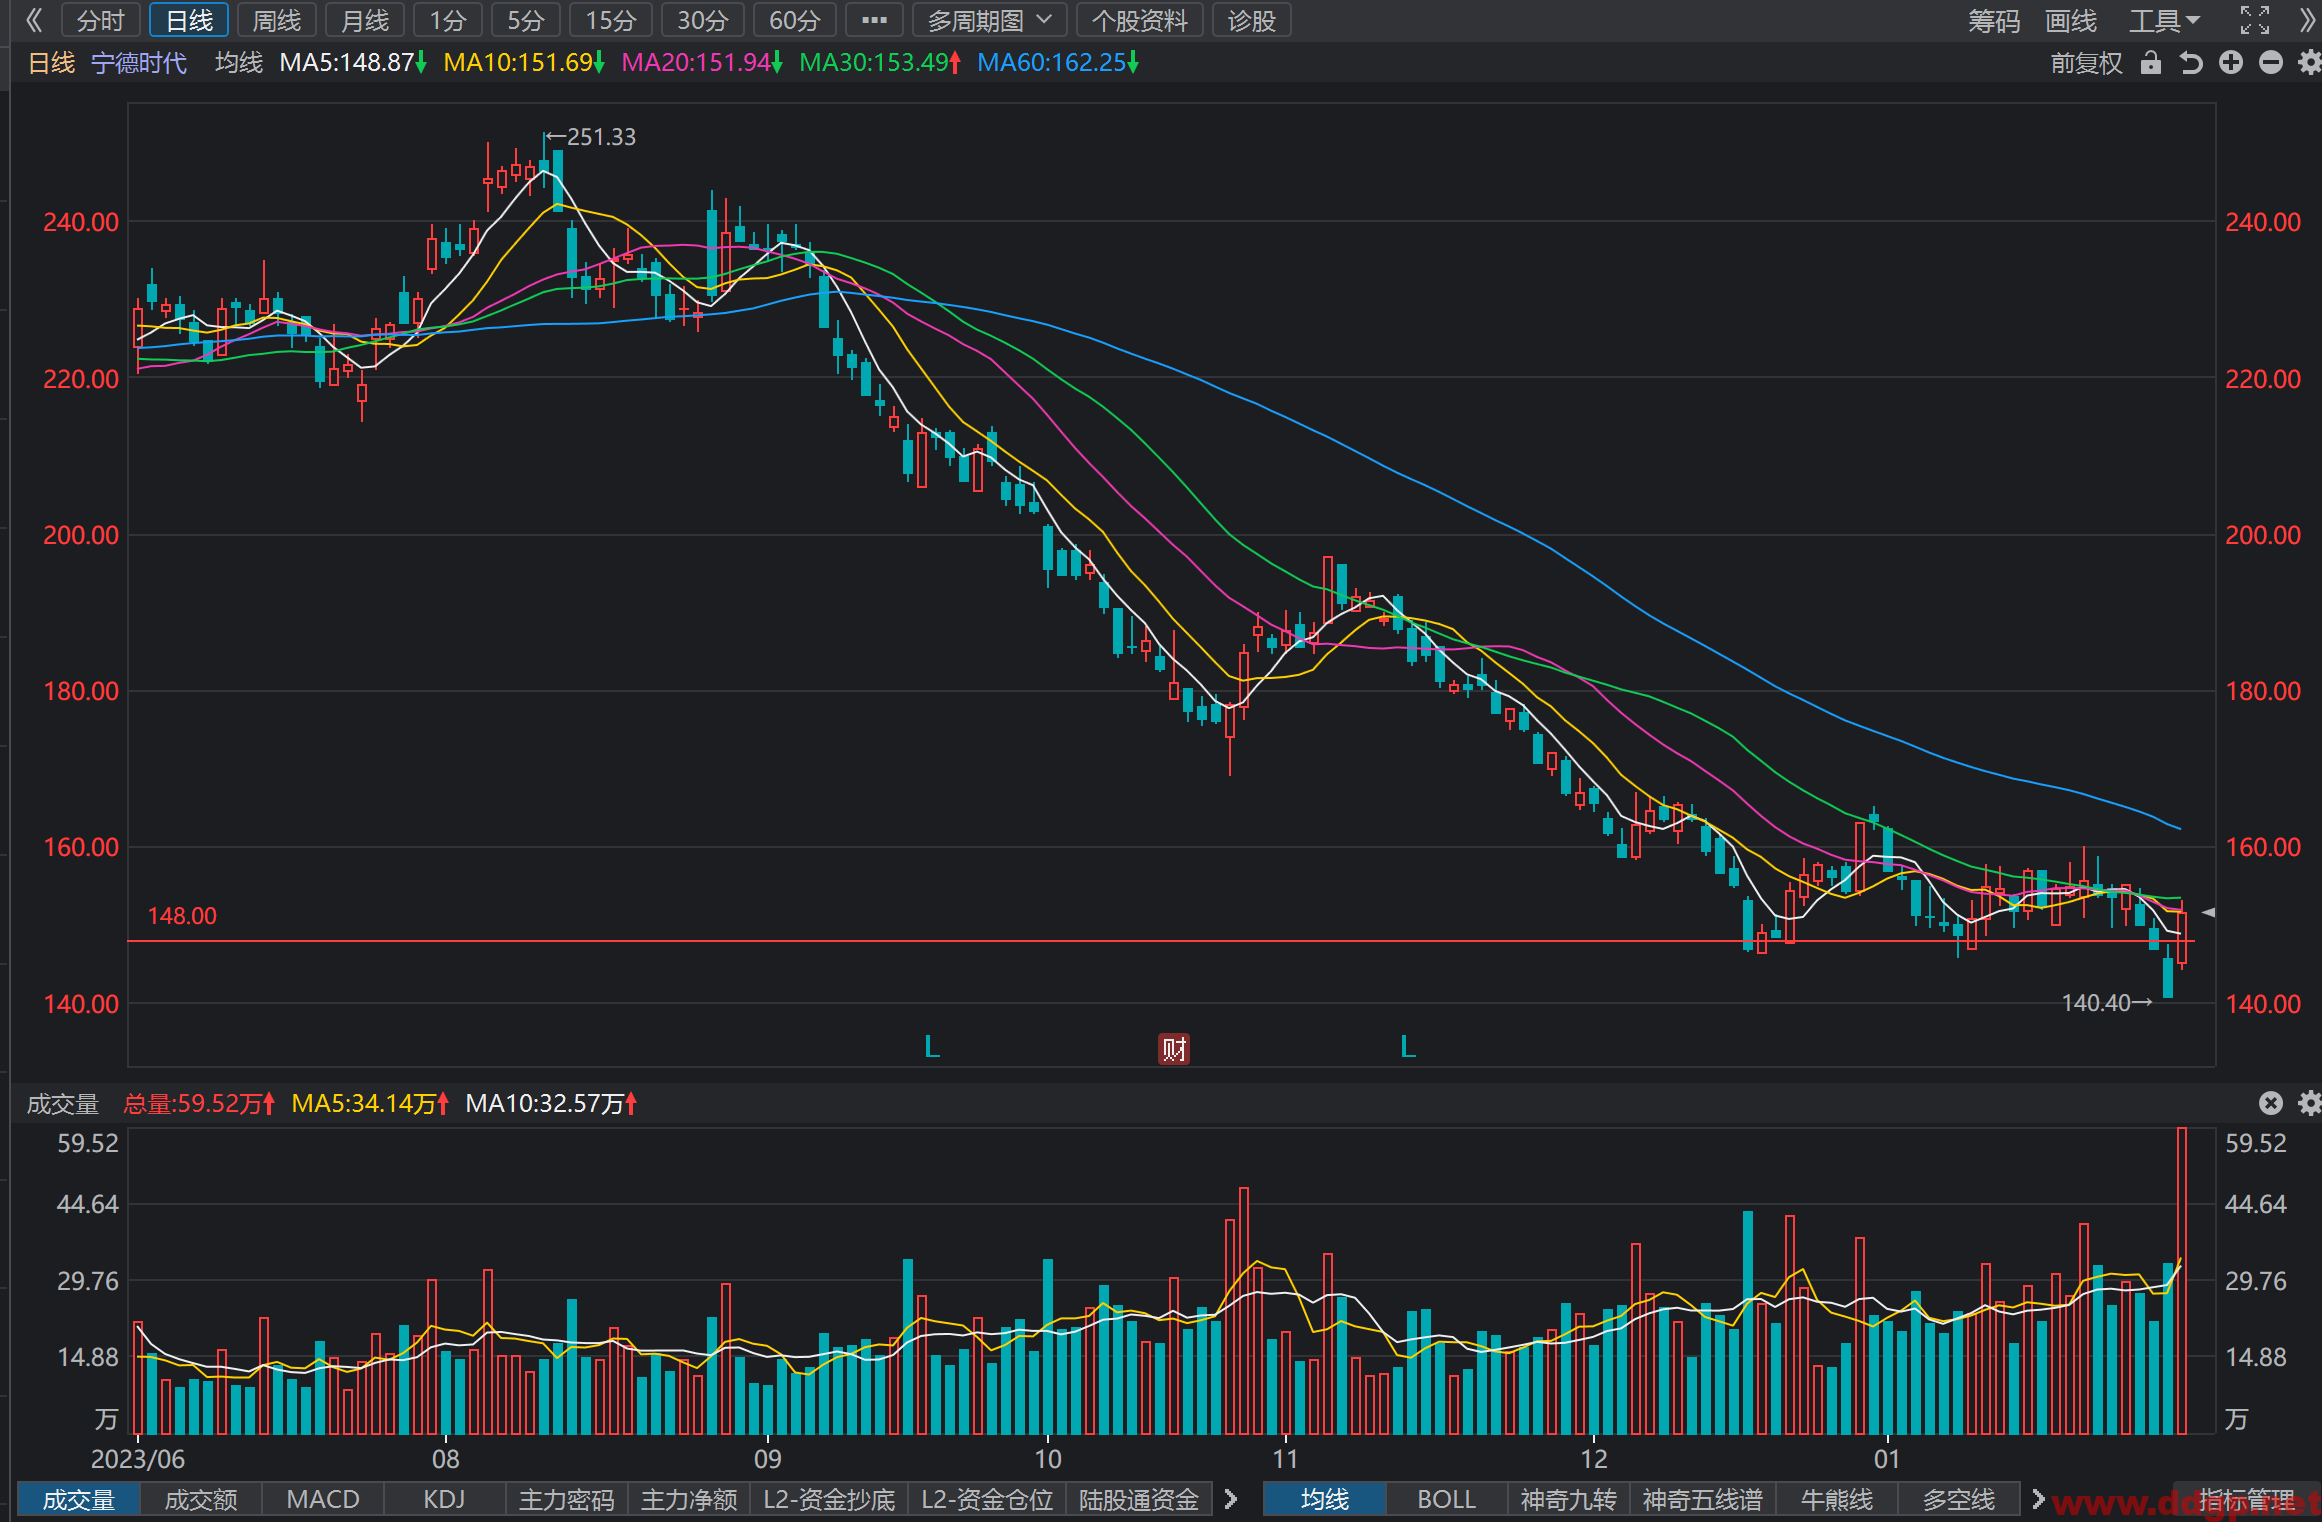
Task: Expand right panel with double chevron
Action: (x=2308, y=20)
